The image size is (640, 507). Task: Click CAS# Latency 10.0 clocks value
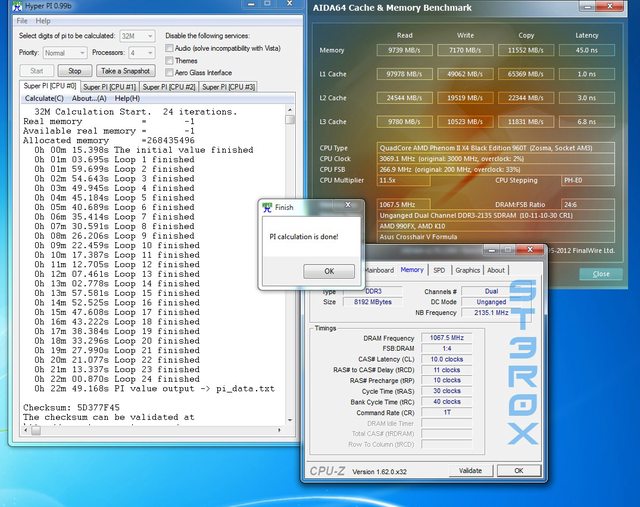[x=447, y=359]
